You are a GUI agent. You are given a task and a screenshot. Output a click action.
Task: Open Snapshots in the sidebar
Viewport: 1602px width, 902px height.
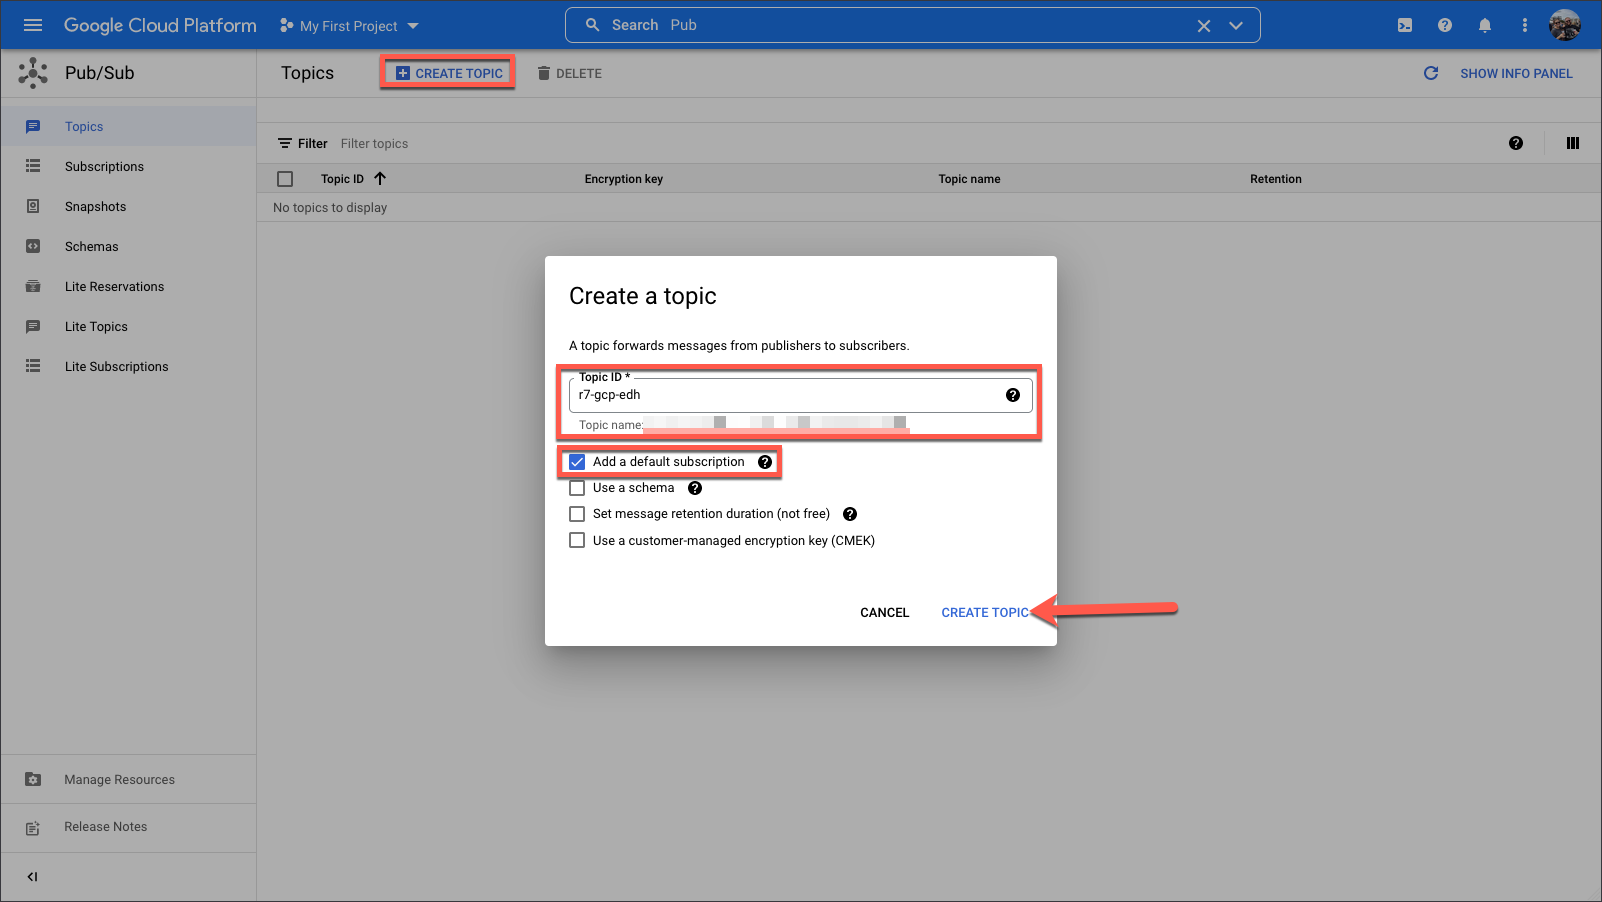(128, 206)
